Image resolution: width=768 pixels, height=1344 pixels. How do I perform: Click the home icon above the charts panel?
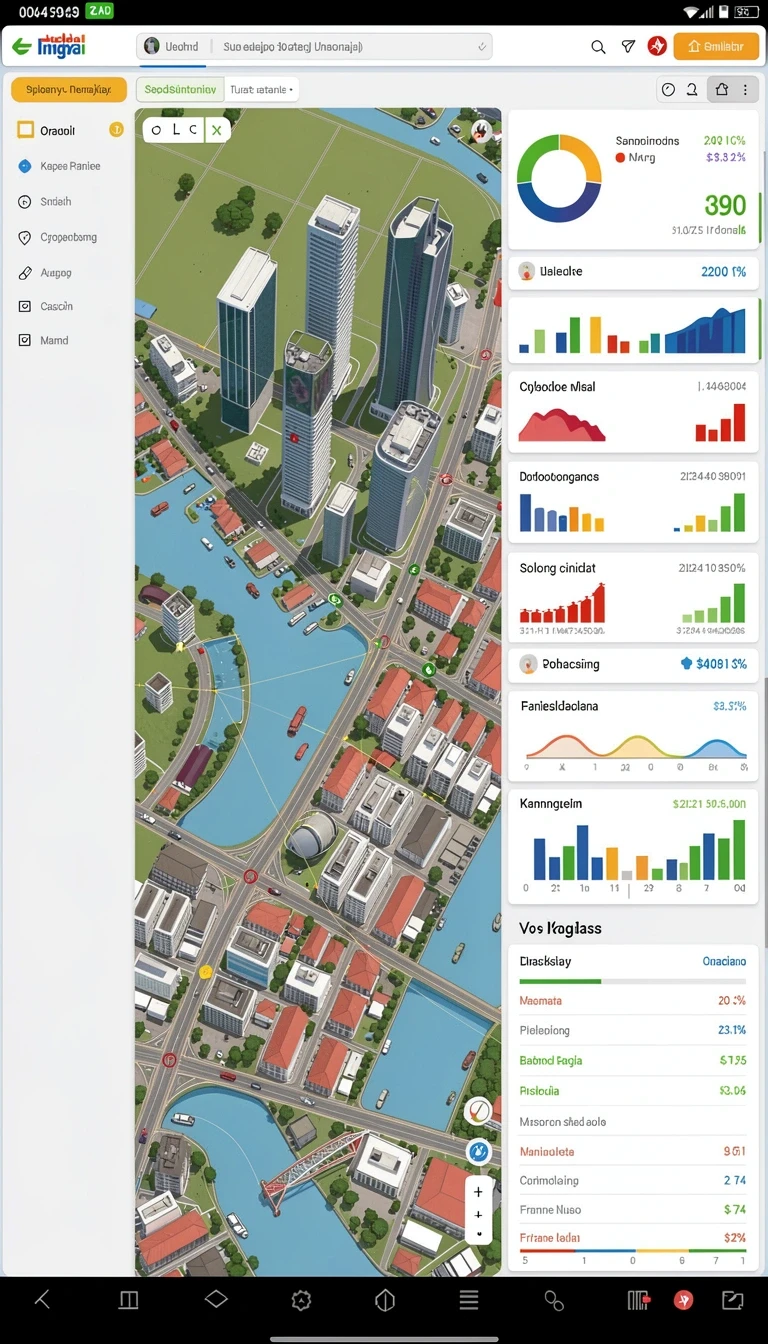coord(721,90)
